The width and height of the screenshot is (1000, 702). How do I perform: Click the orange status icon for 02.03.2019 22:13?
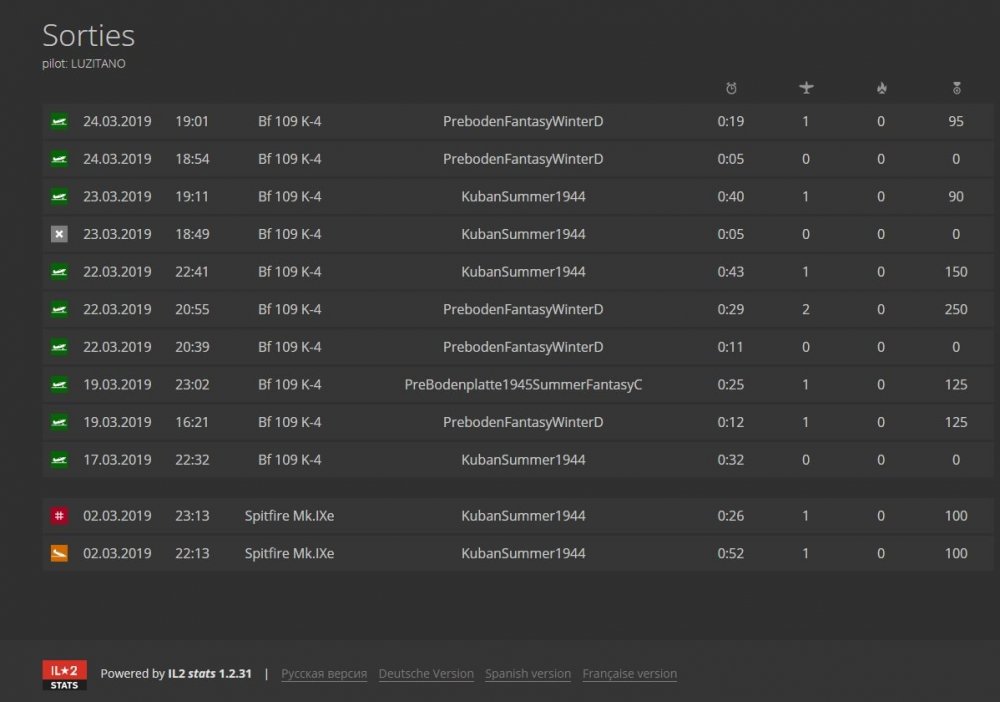point(59,553)
